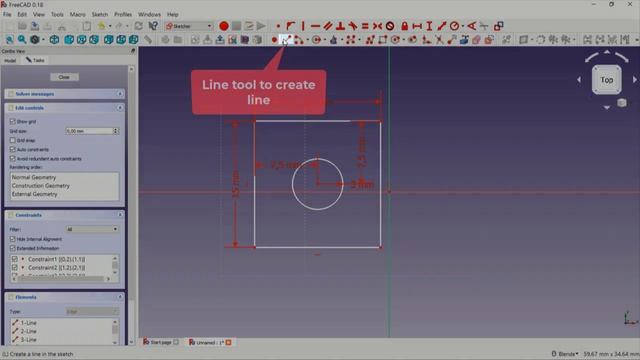Apply the Angle constraint

[471, 26]
